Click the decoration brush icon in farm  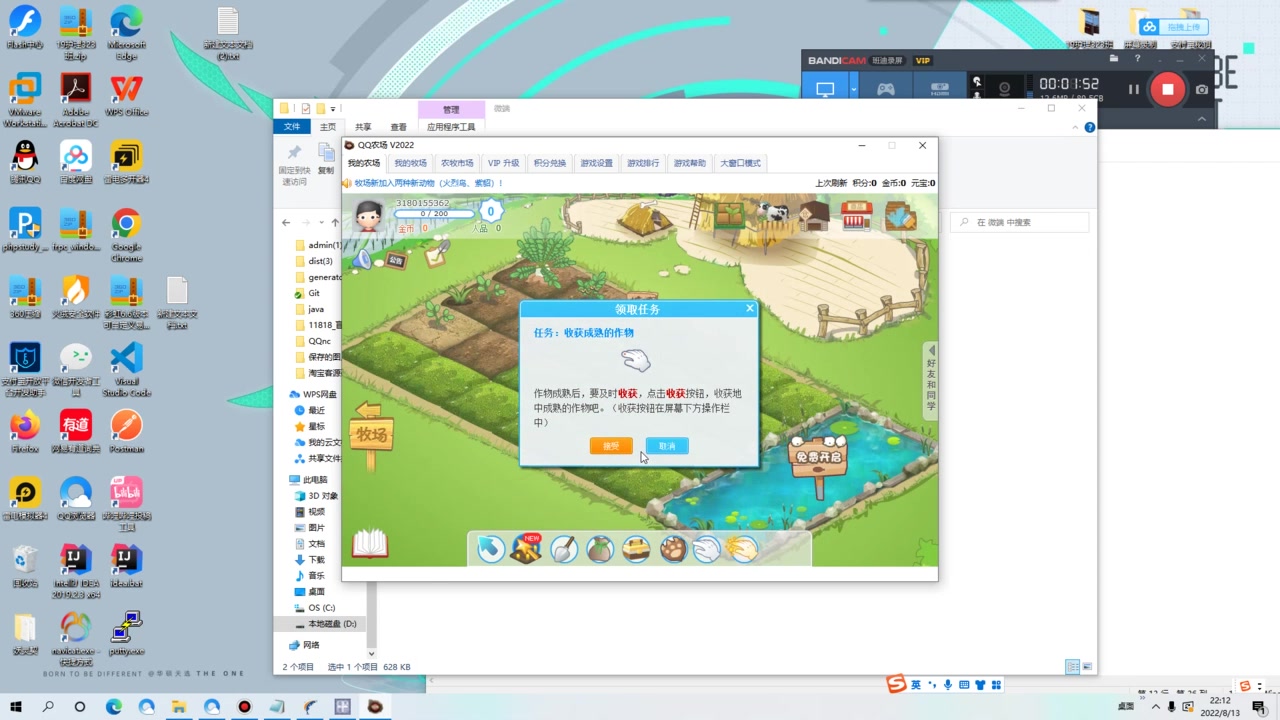900,215
